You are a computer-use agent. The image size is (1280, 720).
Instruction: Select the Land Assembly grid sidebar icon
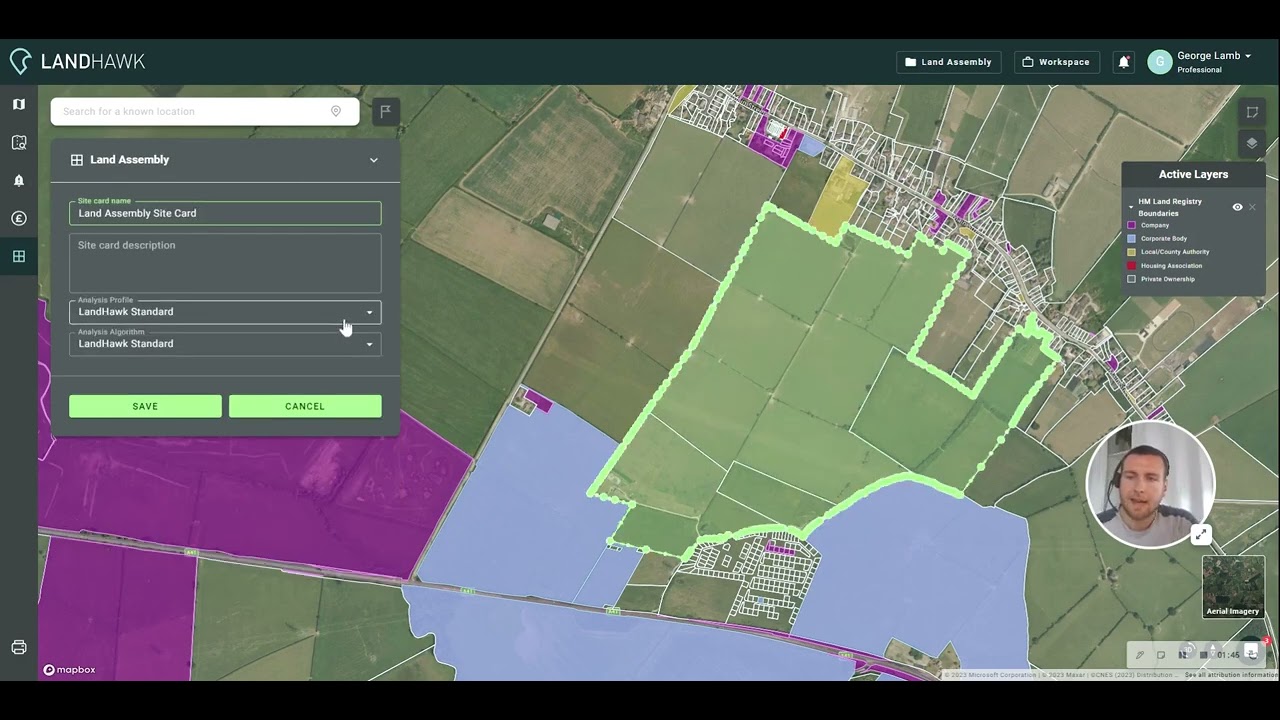coord(19,256)
